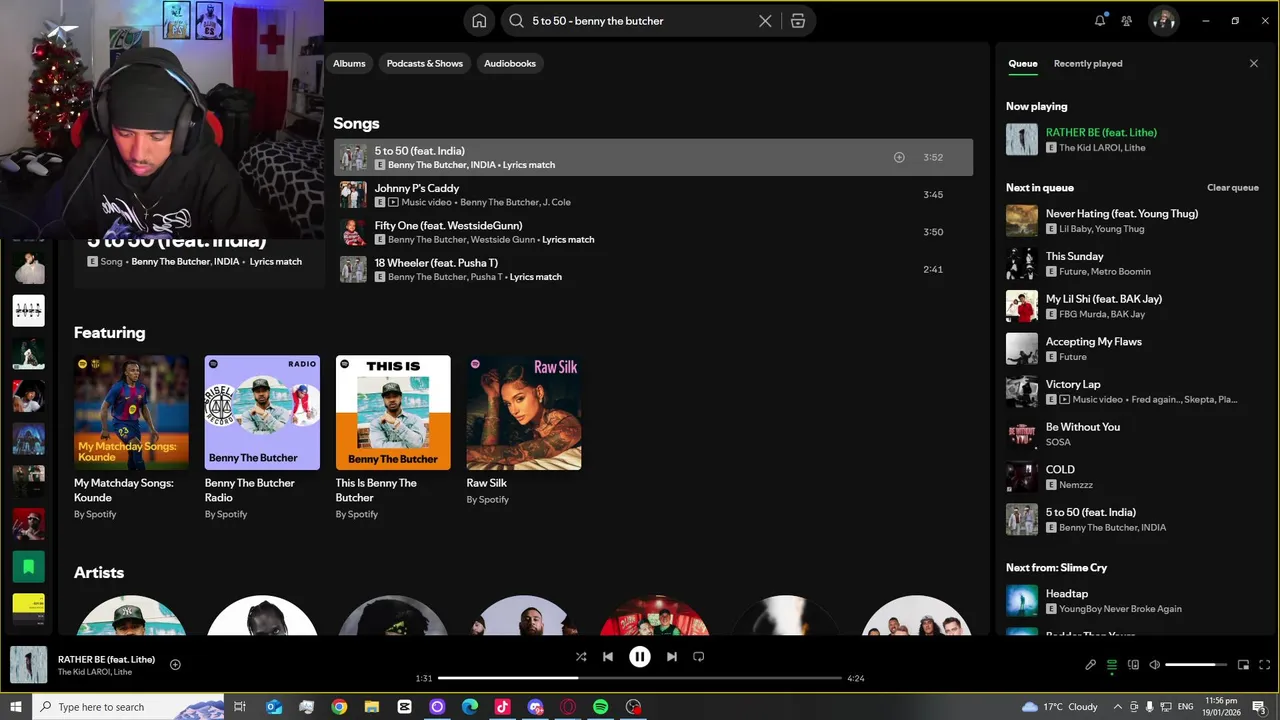
Task: Open Benny The Butcher Radio card
Action: tap(262, 437)
